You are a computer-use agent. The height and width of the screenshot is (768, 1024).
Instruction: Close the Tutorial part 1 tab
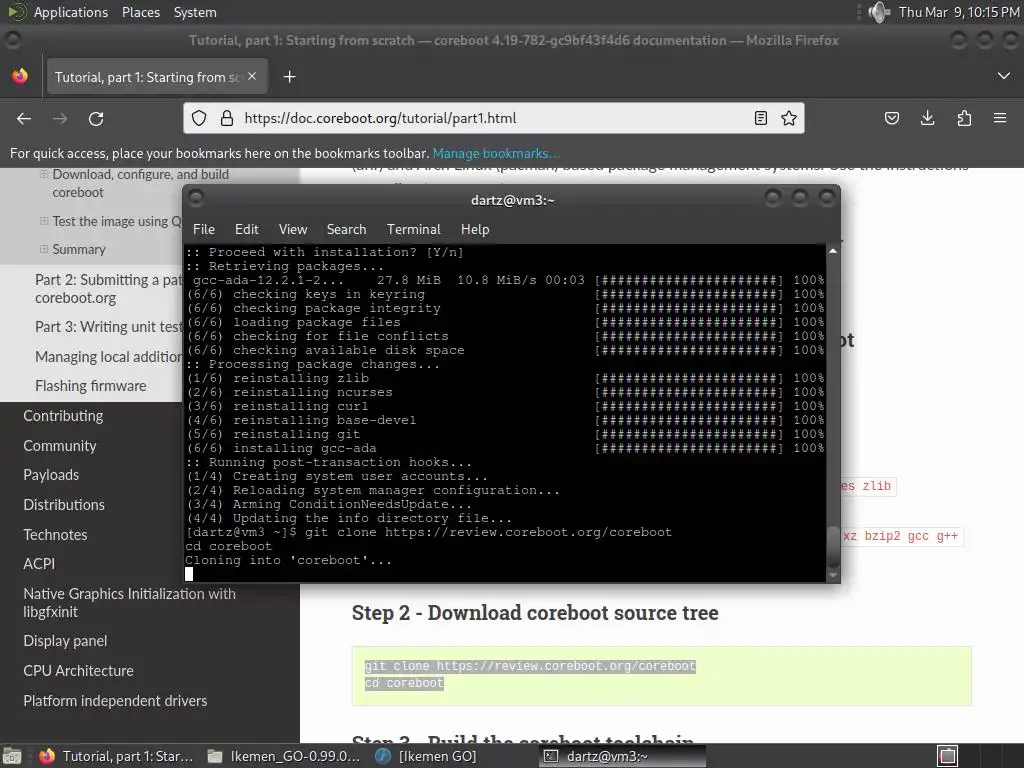click(x=252, y=76)
